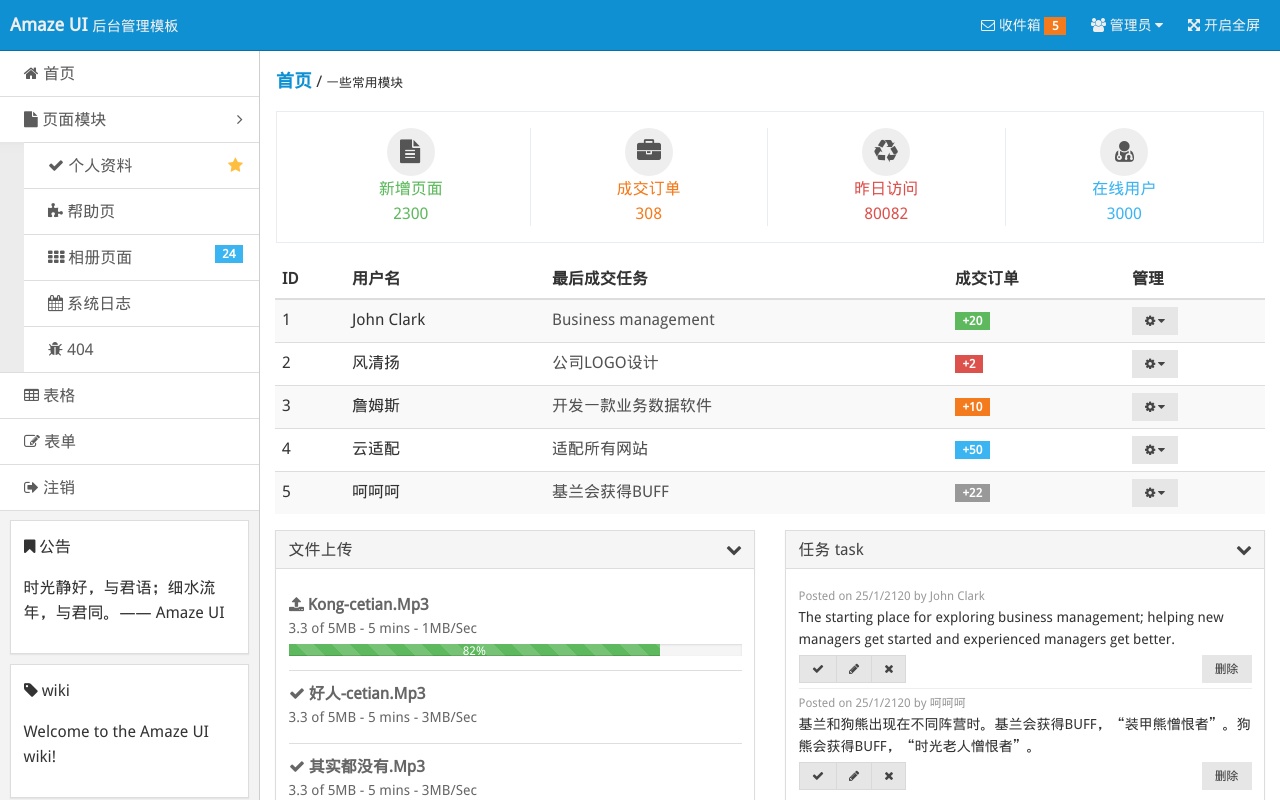Open 个人资料 in the sidebar

[x=141, y=165]
